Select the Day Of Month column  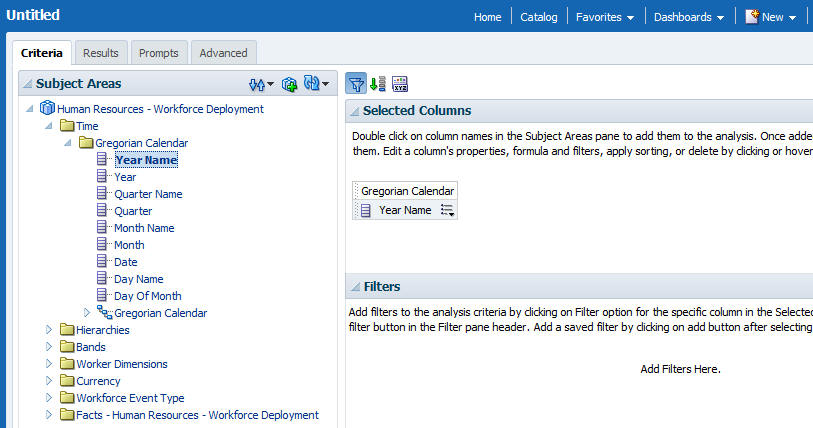148,296
